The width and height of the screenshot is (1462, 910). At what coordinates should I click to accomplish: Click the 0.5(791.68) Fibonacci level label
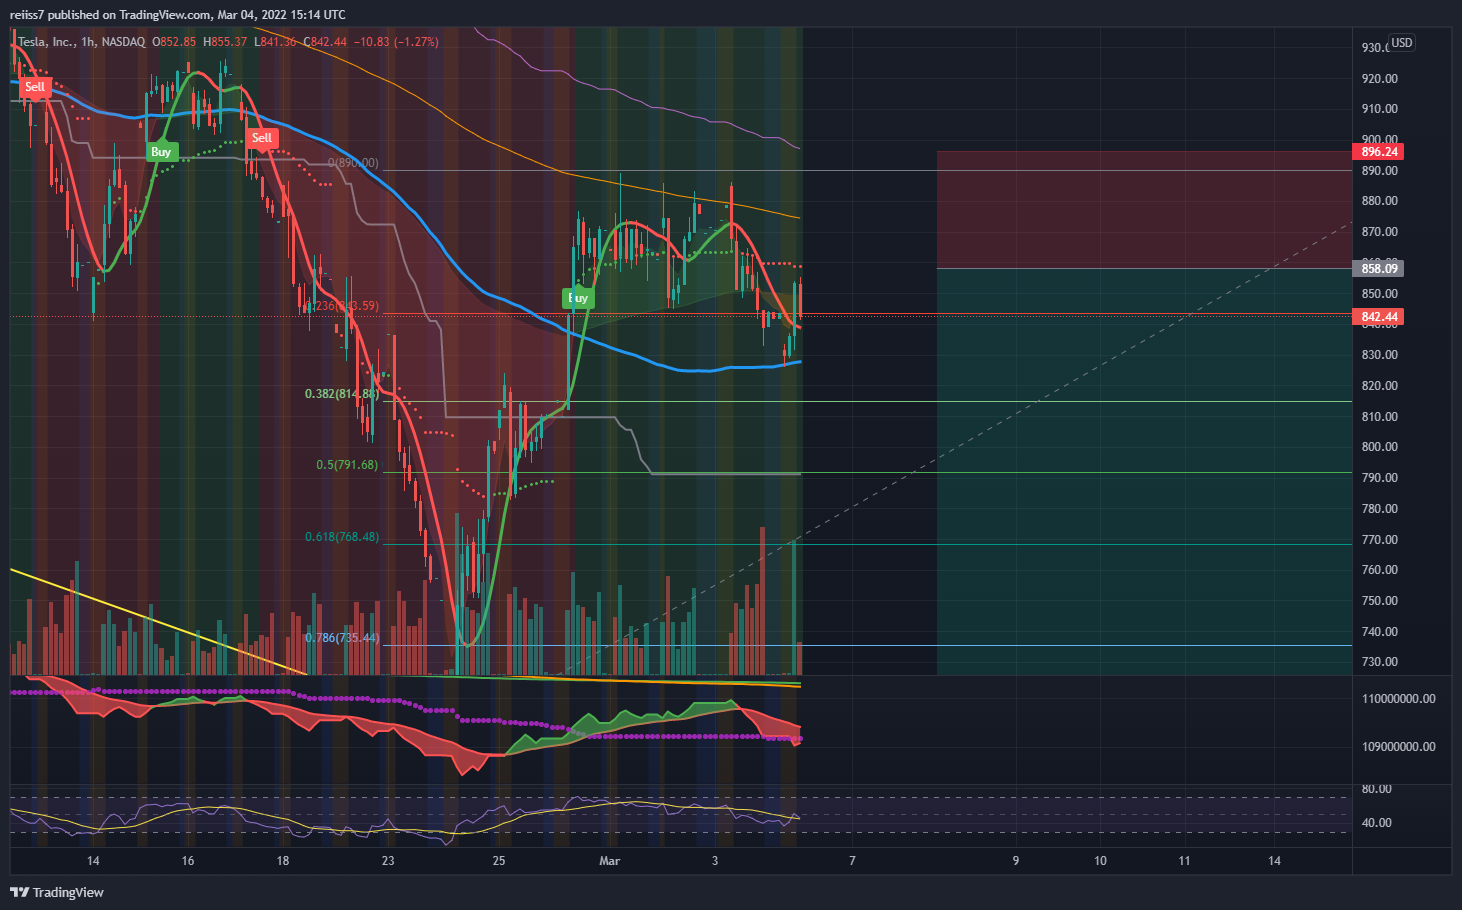point(348,465)
